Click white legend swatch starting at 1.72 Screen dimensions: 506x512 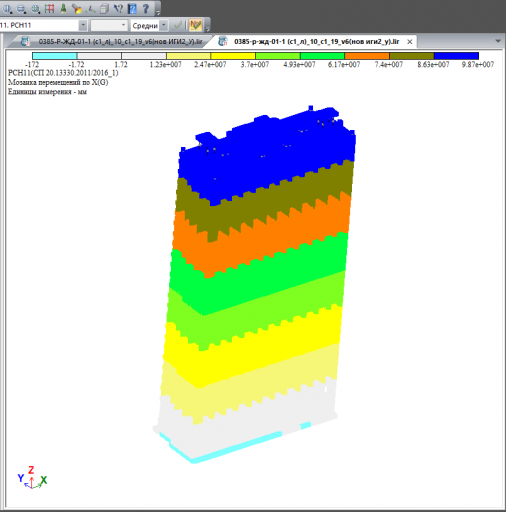pyautogui.click(x=144, y=56)
